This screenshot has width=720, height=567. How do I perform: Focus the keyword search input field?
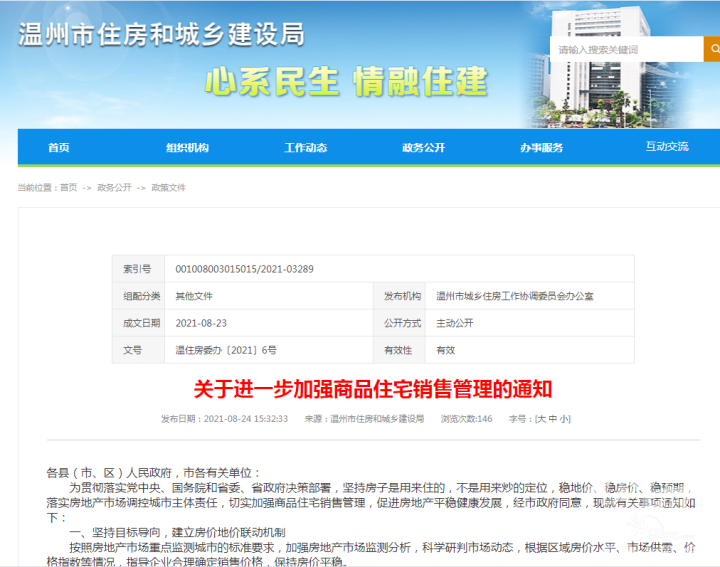pyautogui.click(x=627, y=49)
